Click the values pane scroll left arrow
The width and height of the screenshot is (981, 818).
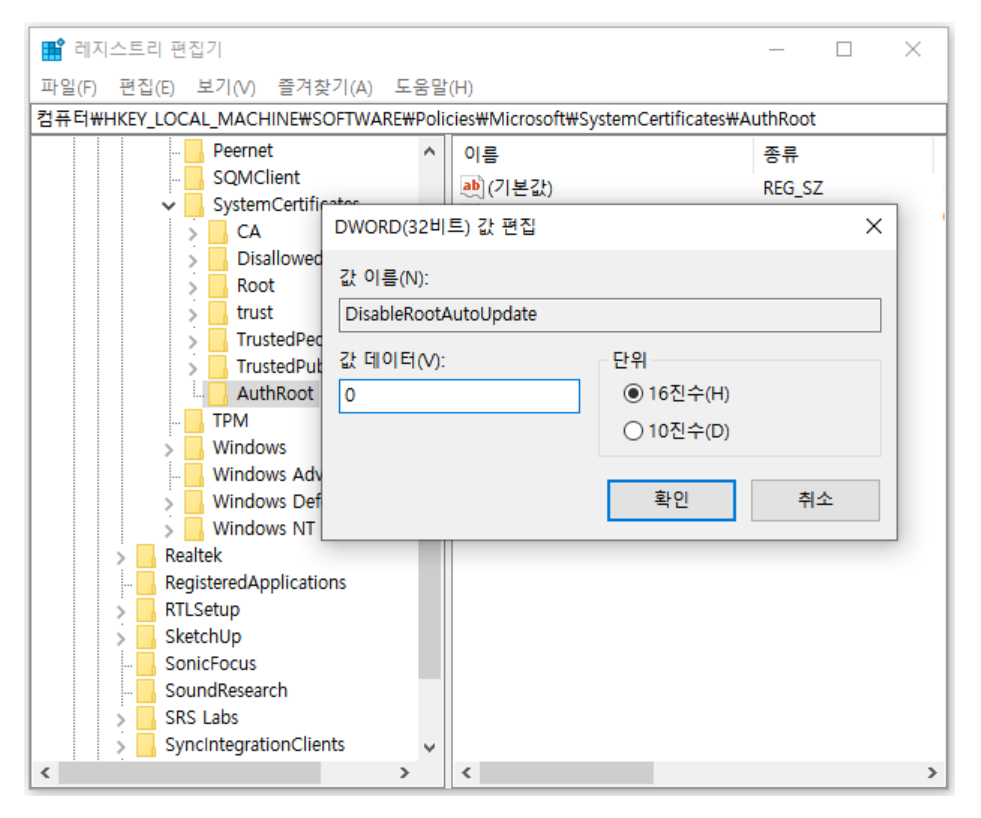(466, 772)
